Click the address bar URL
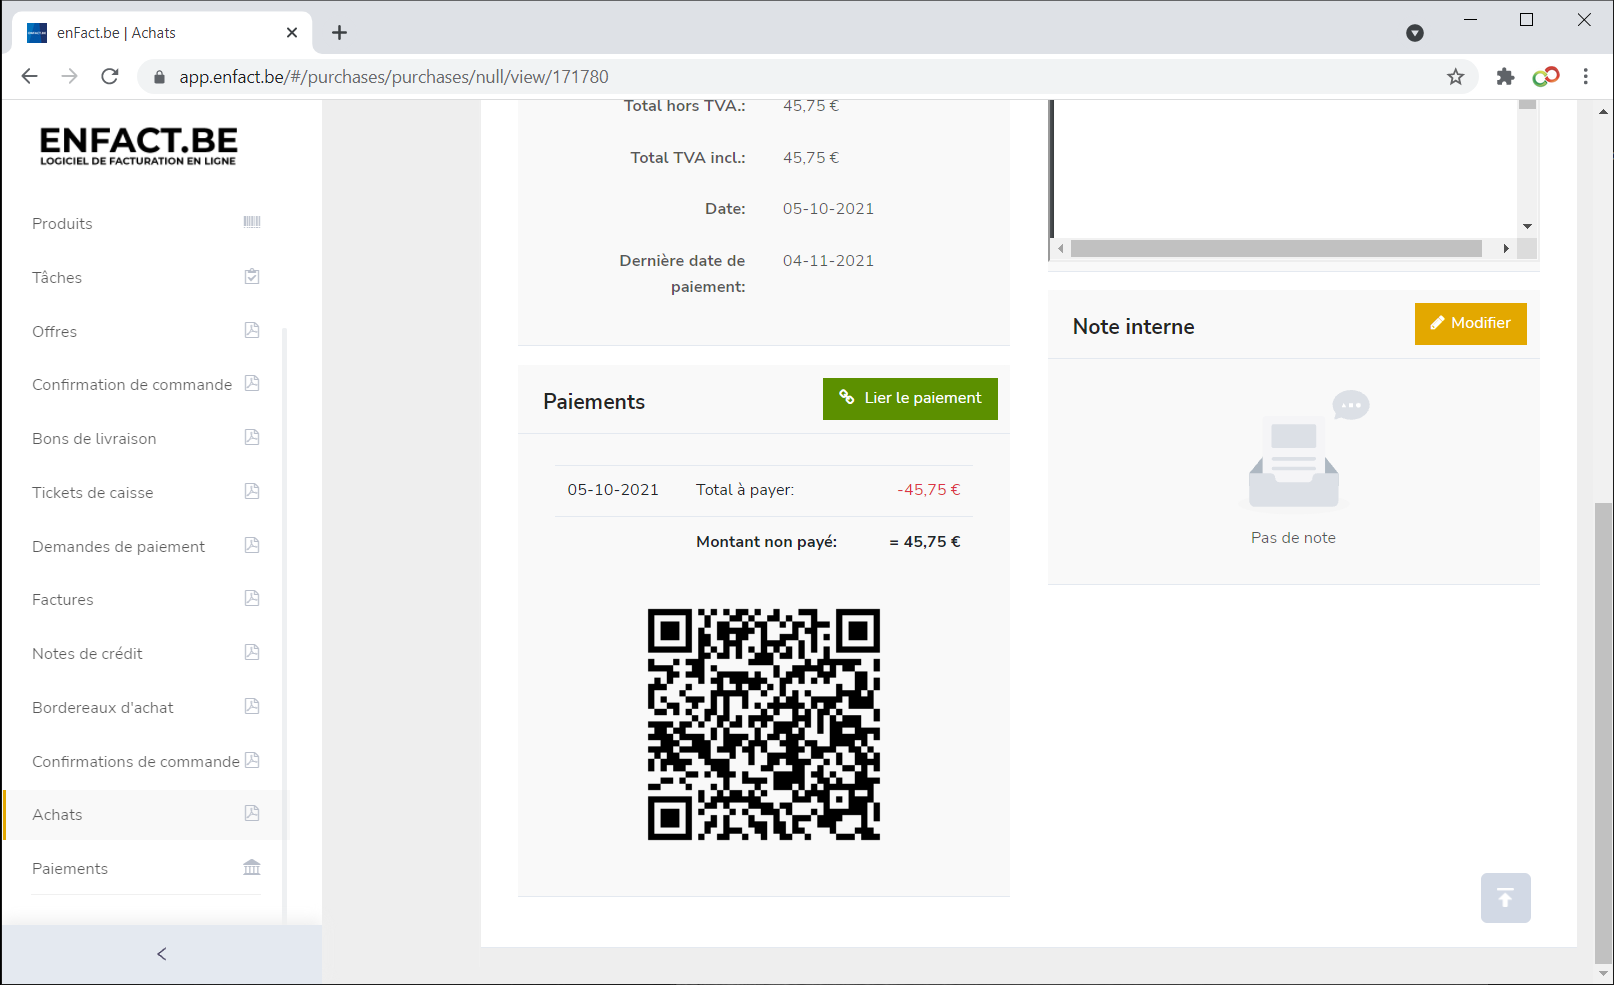This screenshot has height=985, width=1614. 394,77
